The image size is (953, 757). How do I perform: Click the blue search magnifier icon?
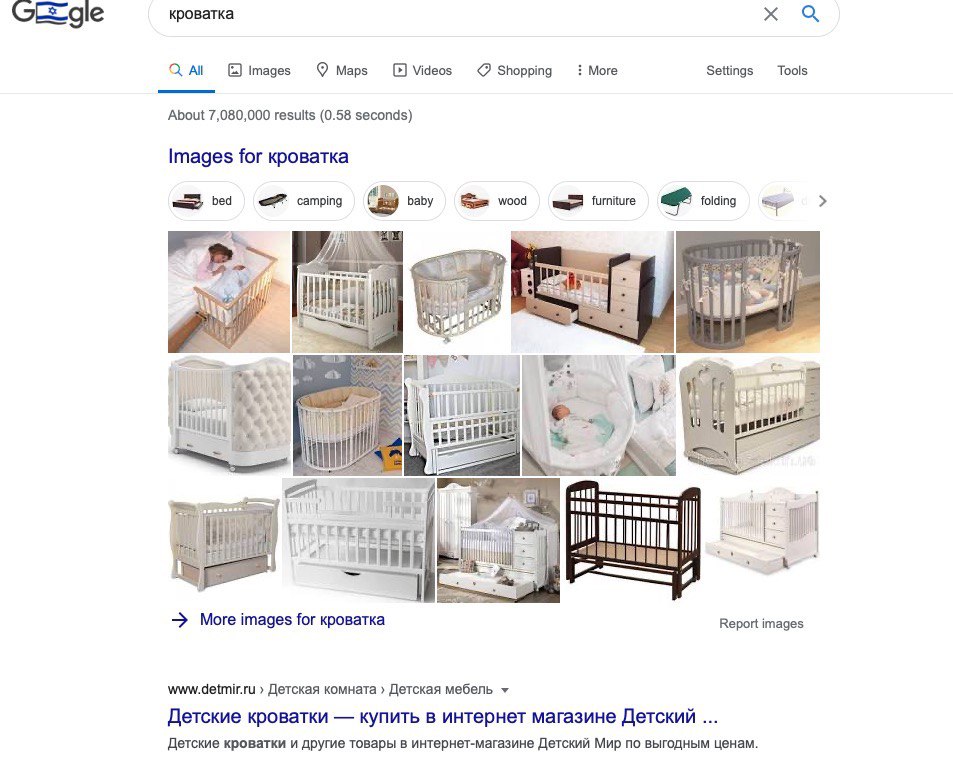coord(810,13)
